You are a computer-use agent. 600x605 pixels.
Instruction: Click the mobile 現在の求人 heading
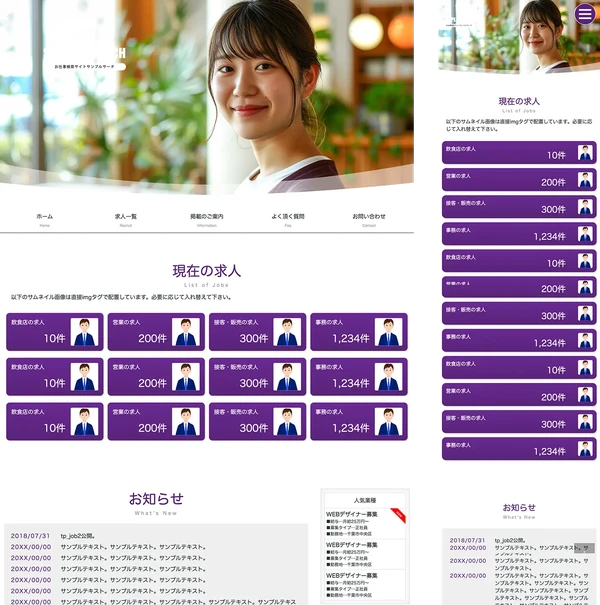tap(519, 101)
